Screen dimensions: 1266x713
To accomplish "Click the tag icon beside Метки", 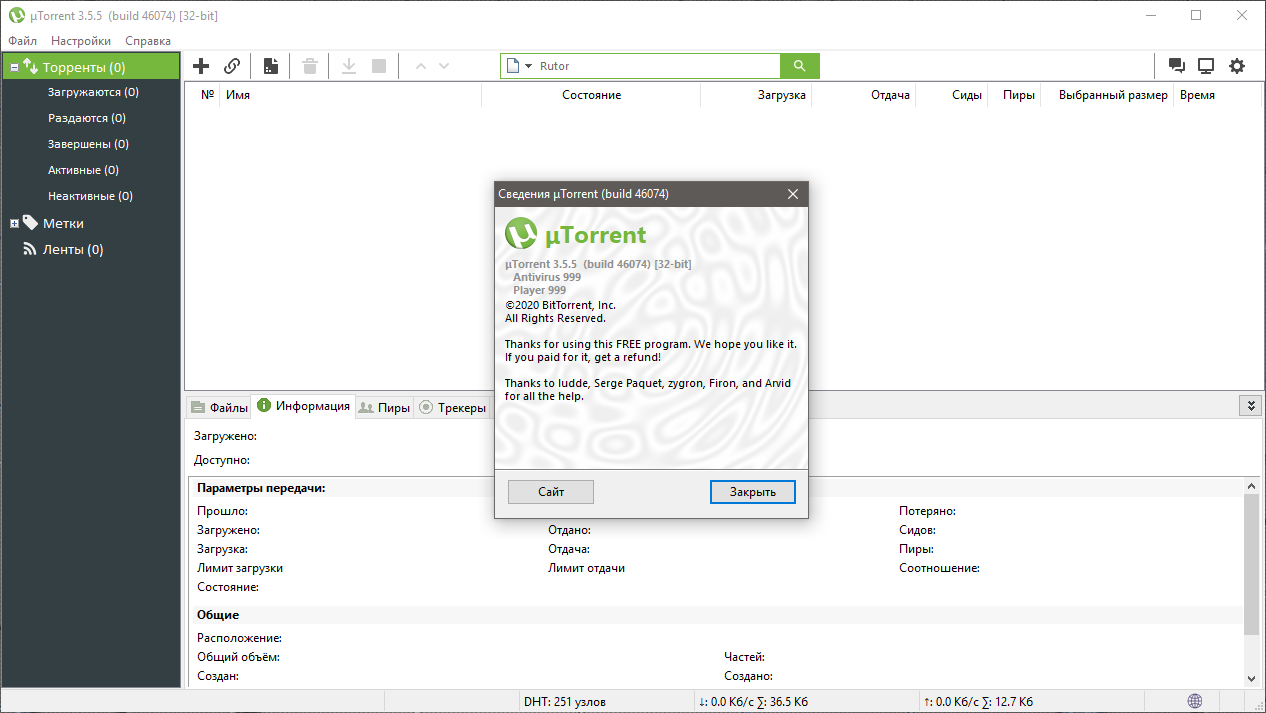I will pyautogui.click(x=30, y=223).
